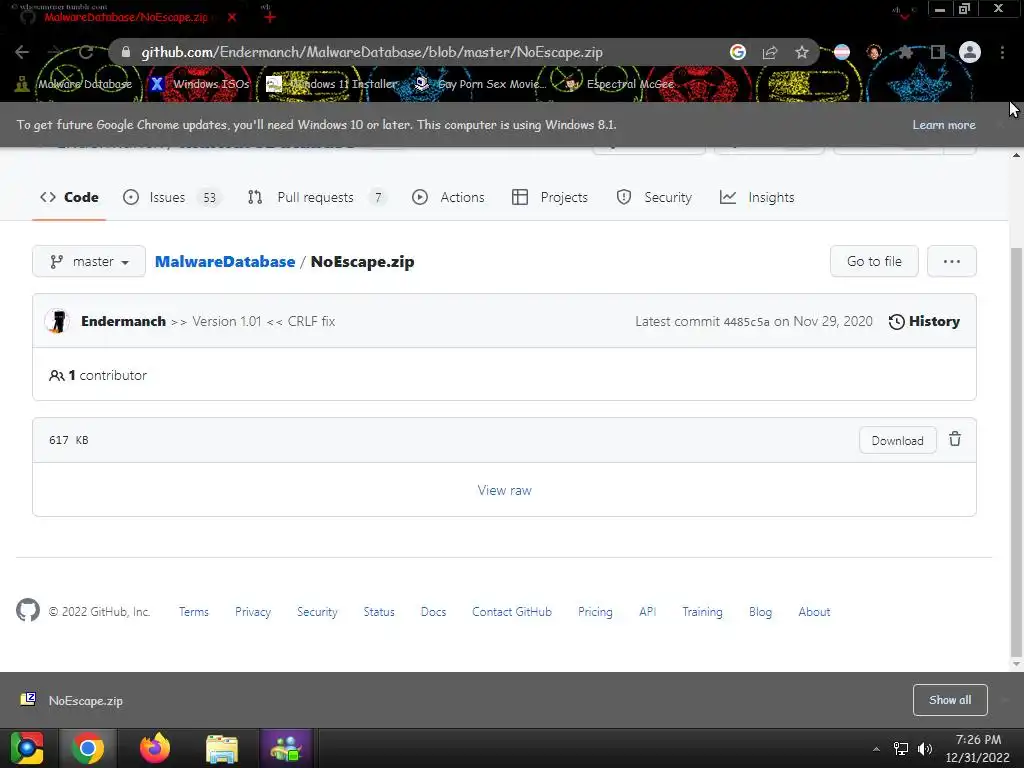The width and height of the screenshot is (1024, 768).
Task: Open Contact GitHub footer link
Action: (x=512, y=612)
